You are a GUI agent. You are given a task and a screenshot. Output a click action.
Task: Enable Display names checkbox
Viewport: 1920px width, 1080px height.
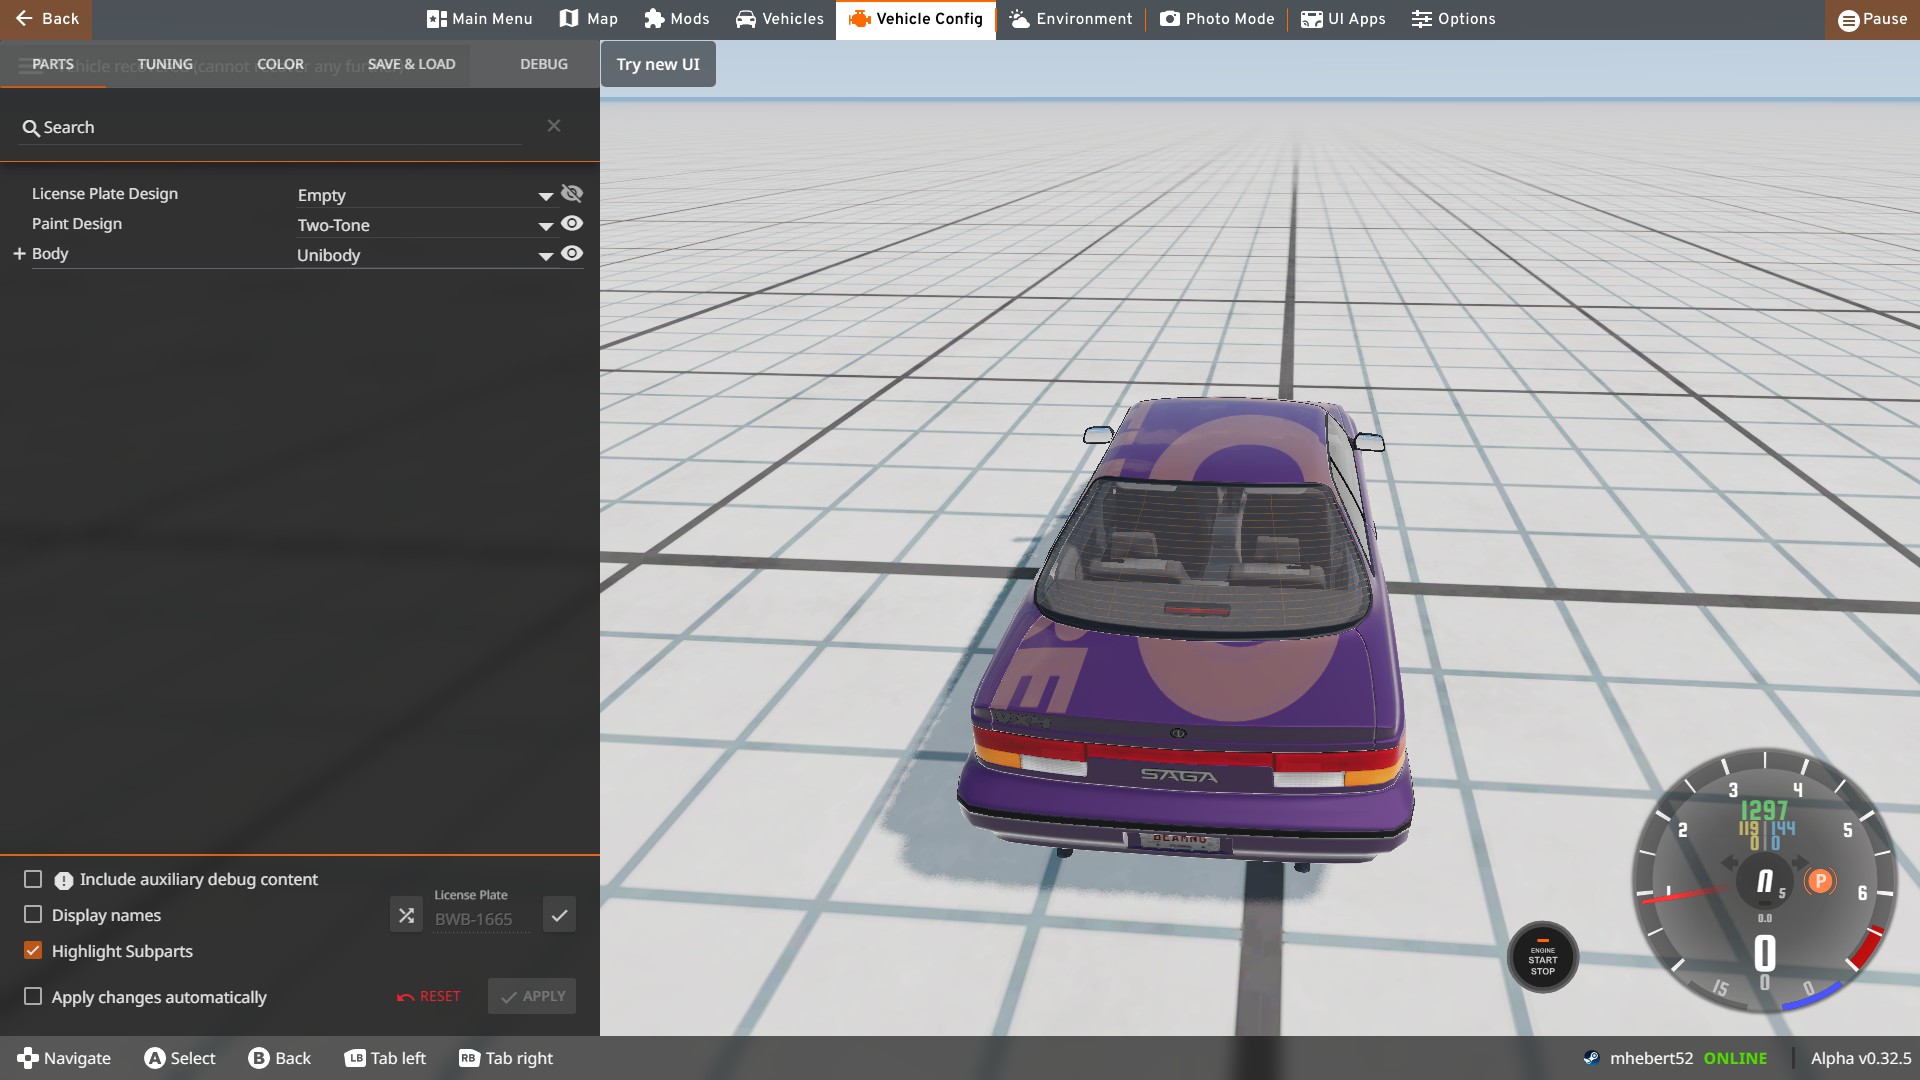(x=33, y=915)
